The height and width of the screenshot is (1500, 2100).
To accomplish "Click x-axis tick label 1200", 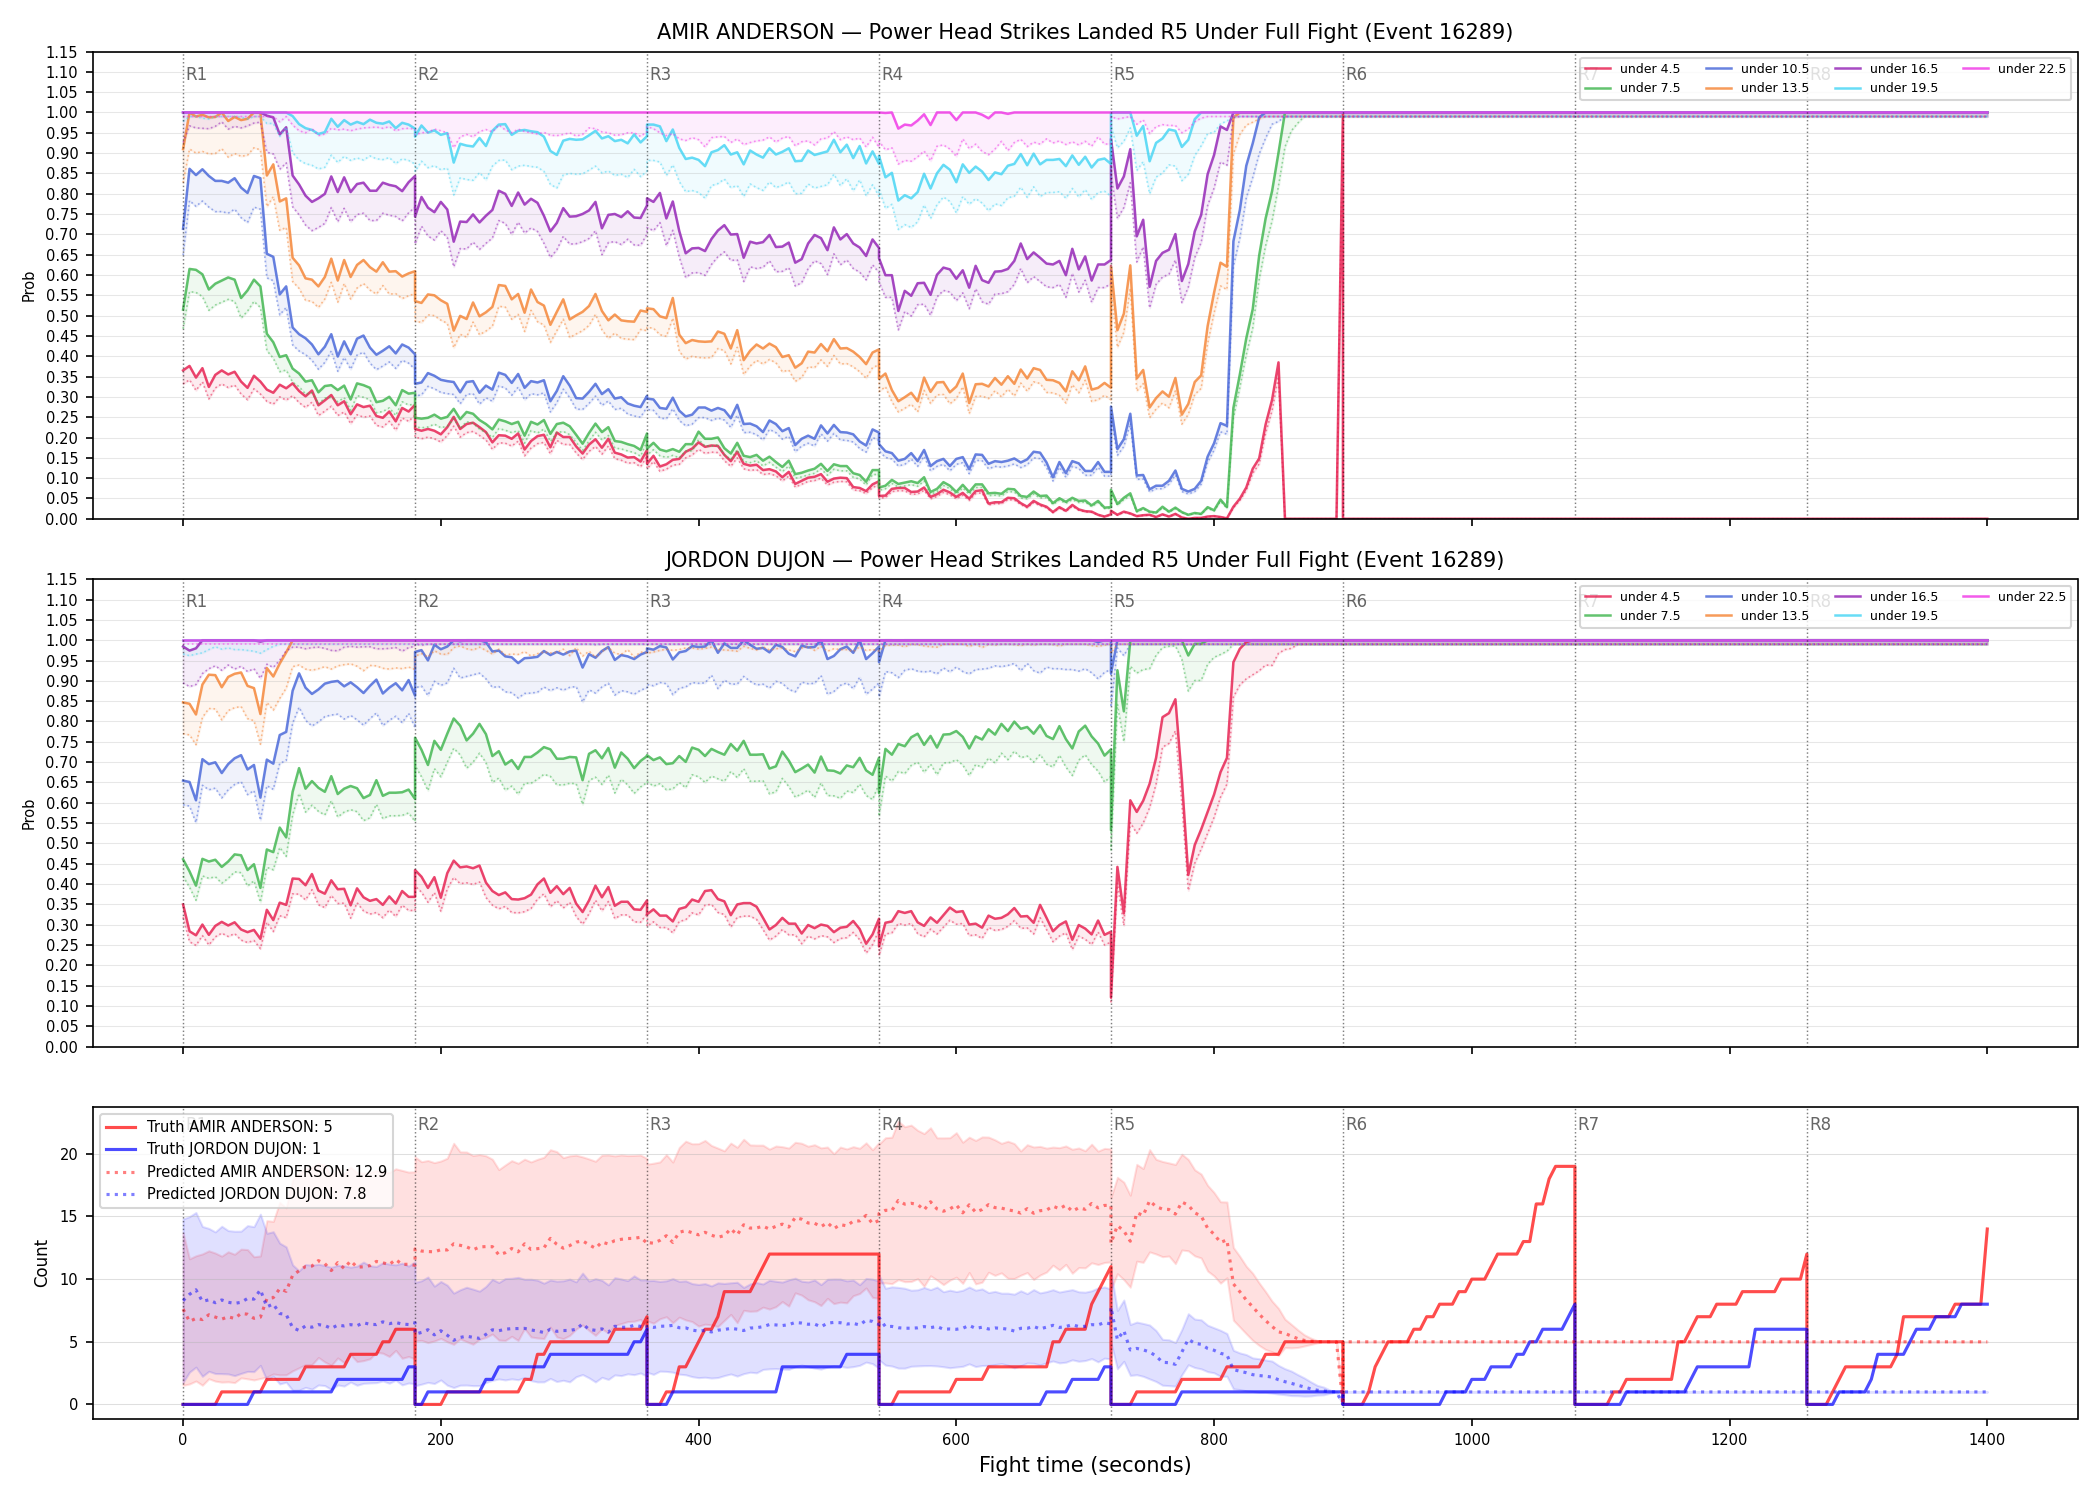I will point(1729,1440).
